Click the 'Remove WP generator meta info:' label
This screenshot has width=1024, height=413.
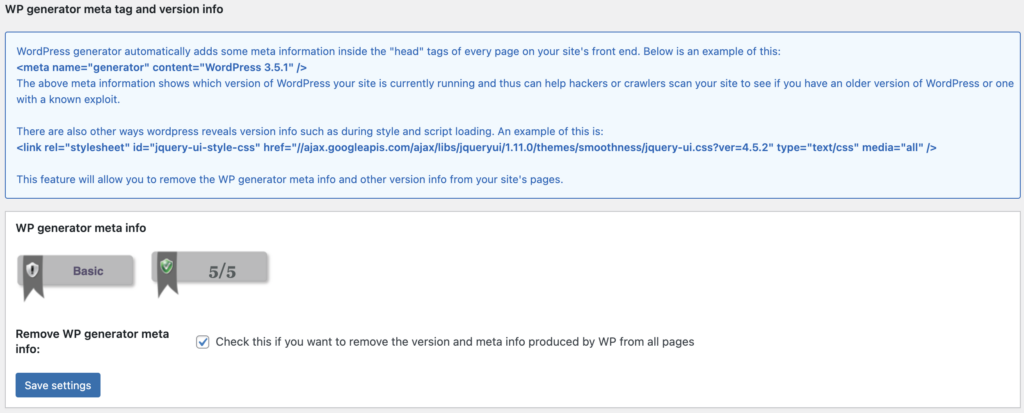point(92,342)
